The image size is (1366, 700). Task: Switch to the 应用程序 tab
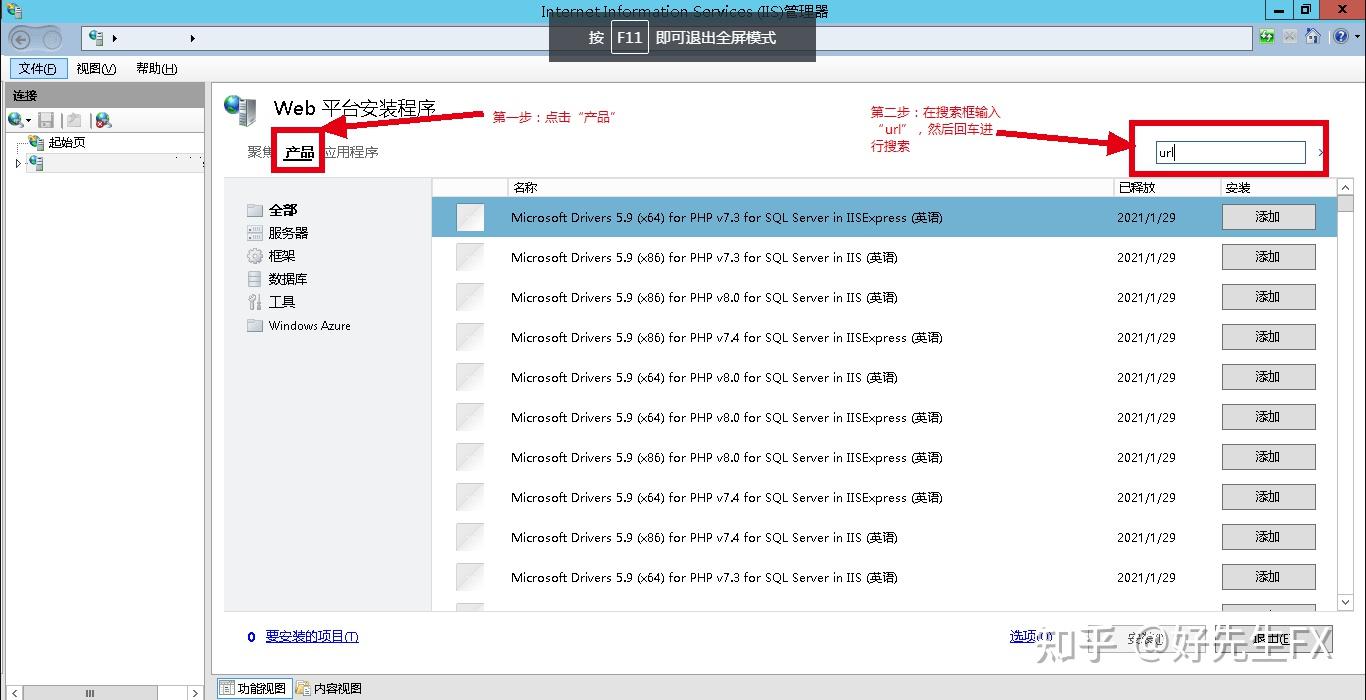coord(351,152)
